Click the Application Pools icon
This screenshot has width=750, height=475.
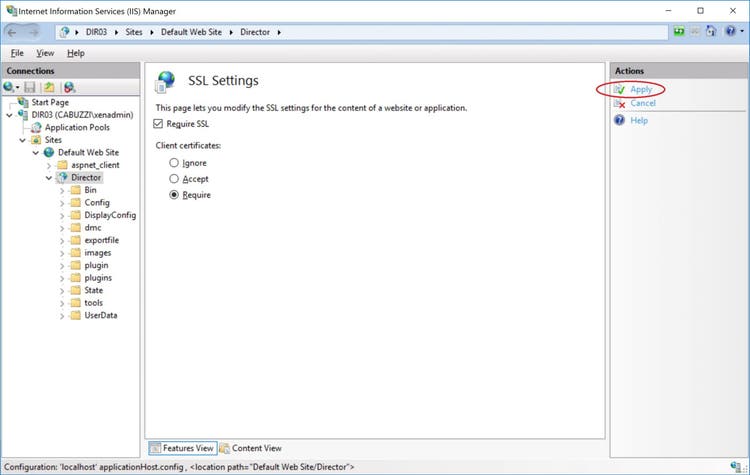click(x=36, y=127)
